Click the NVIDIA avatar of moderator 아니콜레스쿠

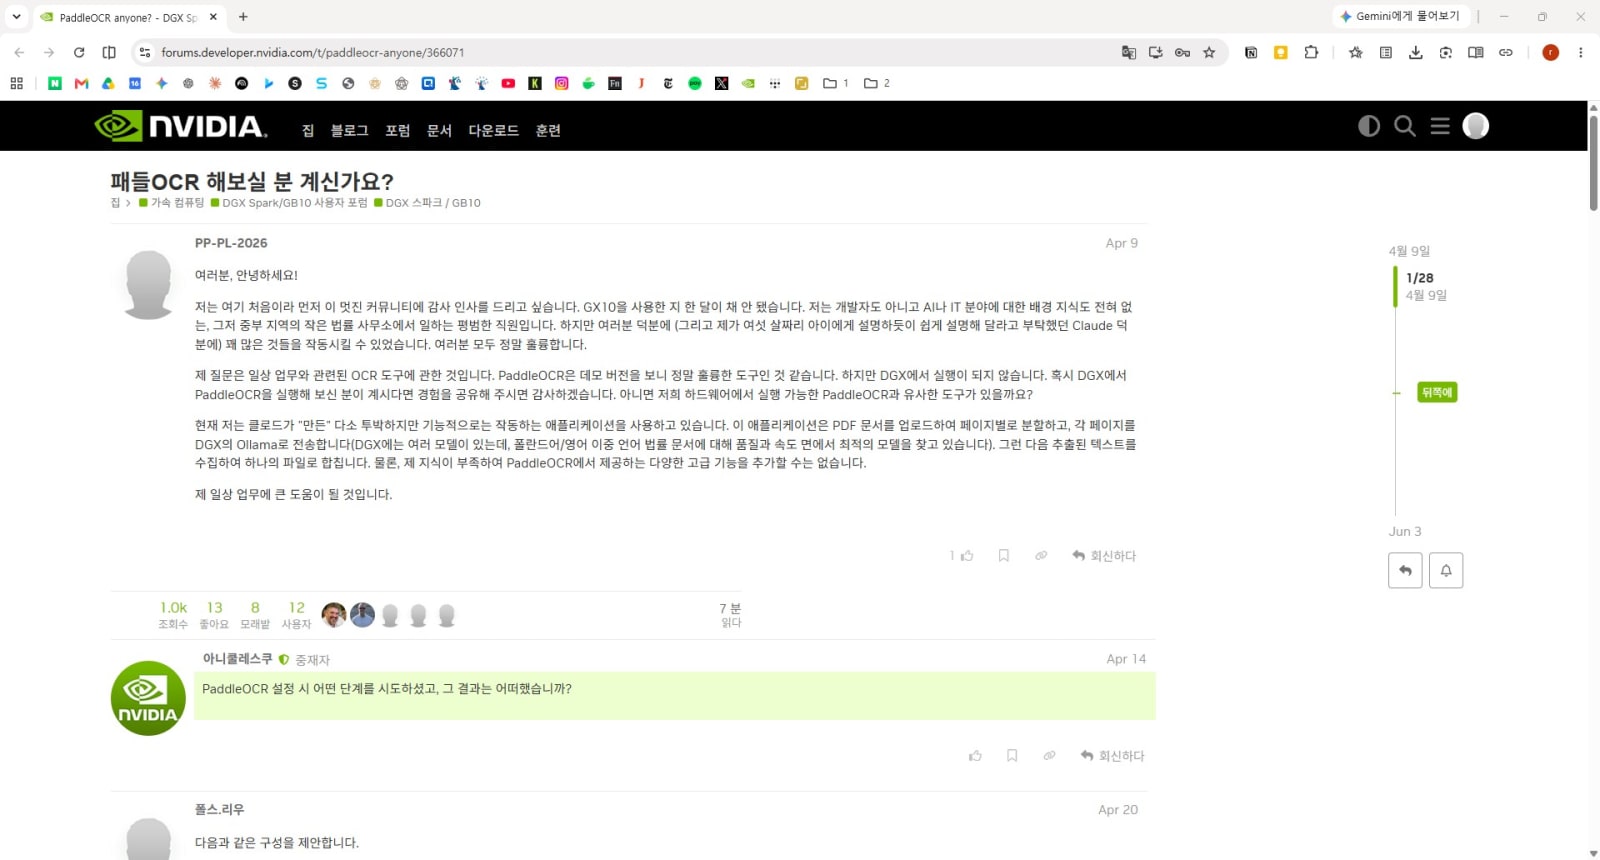[148, 698]
